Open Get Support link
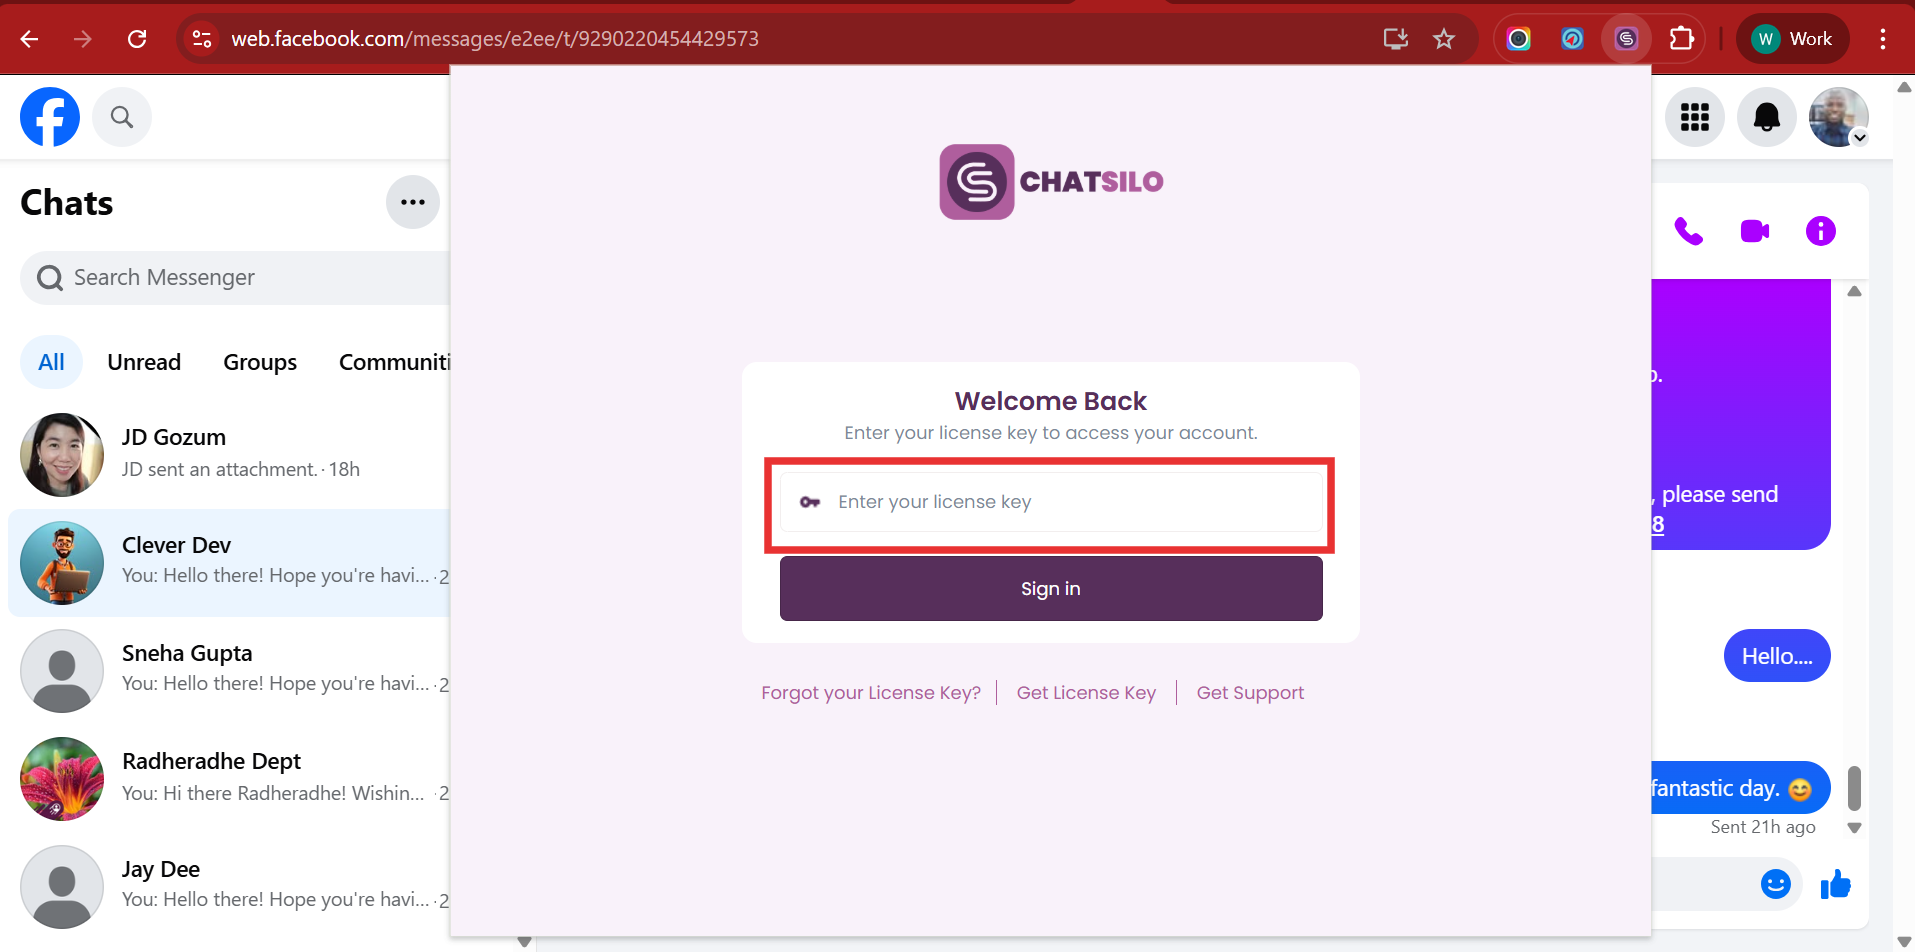1915x952 pixels. 1250,693
